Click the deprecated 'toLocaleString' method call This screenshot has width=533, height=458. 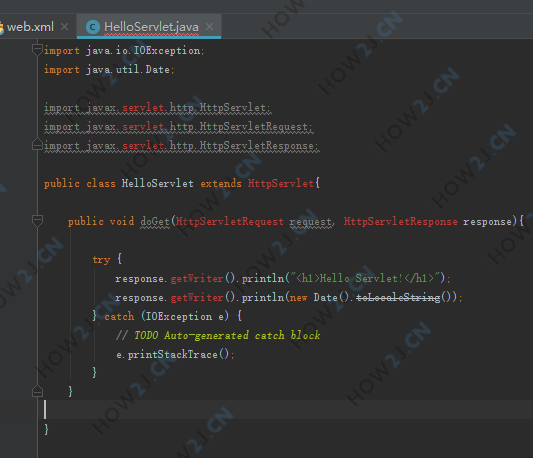(398, 298)
